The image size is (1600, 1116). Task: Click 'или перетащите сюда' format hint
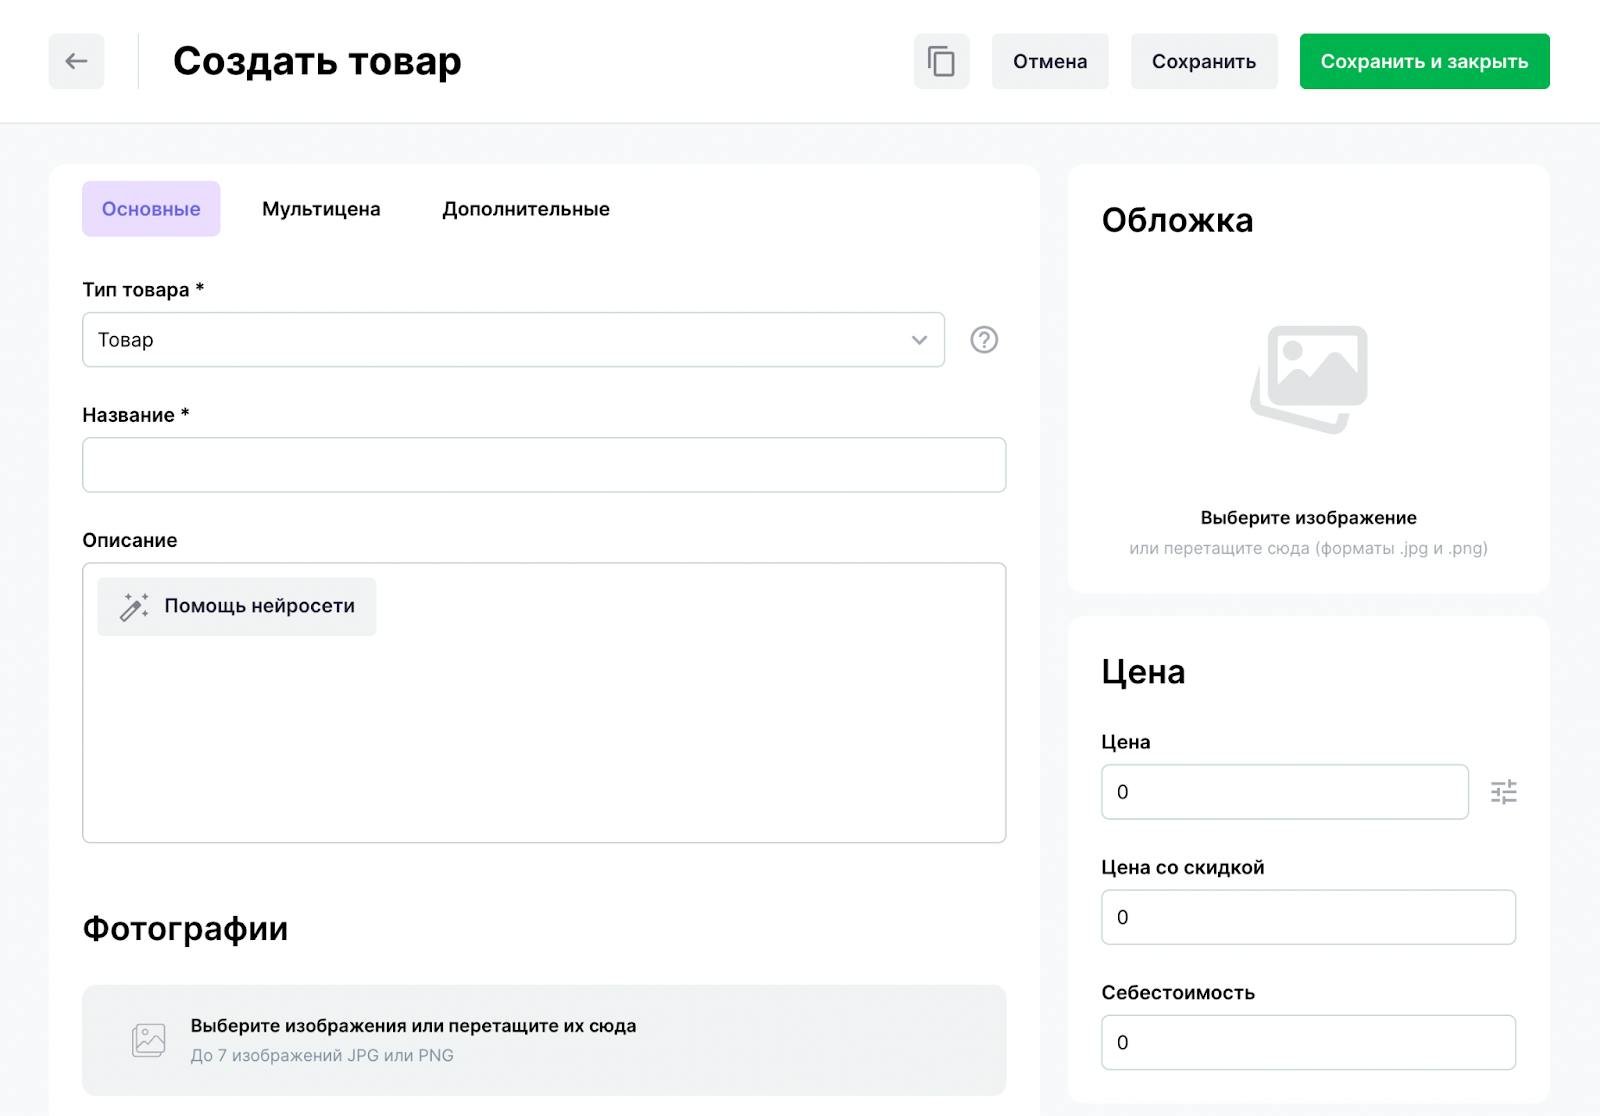tap(1308, 548)
